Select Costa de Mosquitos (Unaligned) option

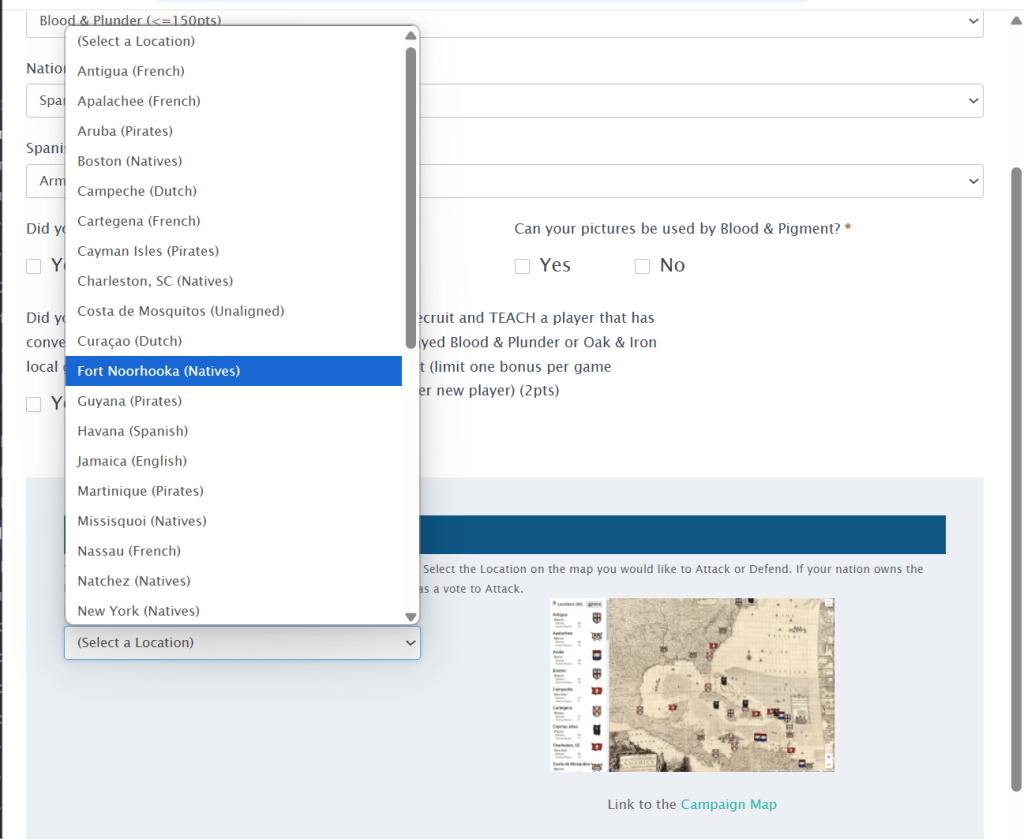[x=181, y=311]
